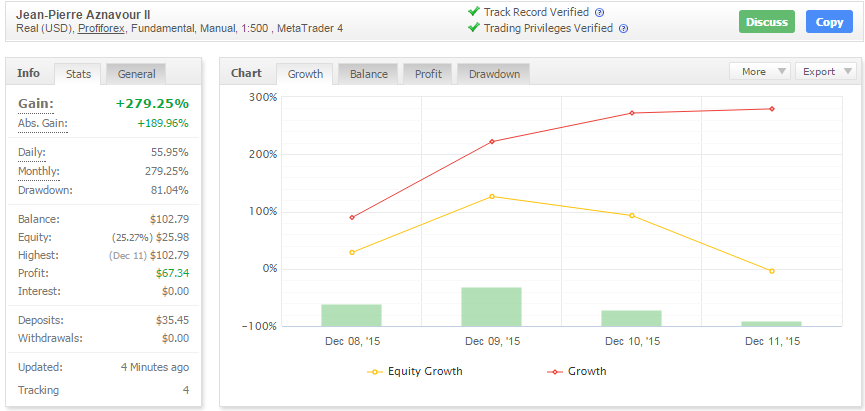The height and width of the screenshot is (411, 865).
Task: Click the Gain label
Action: (x=36, y=104)
